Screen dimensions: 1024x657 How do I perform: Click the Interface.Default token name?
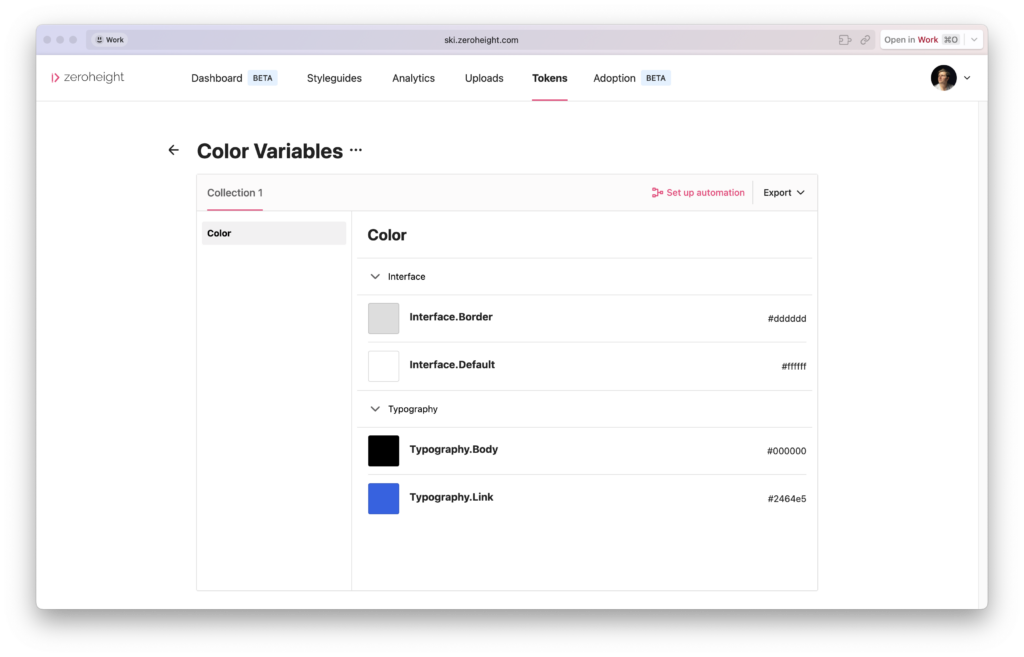coord(452,365)
